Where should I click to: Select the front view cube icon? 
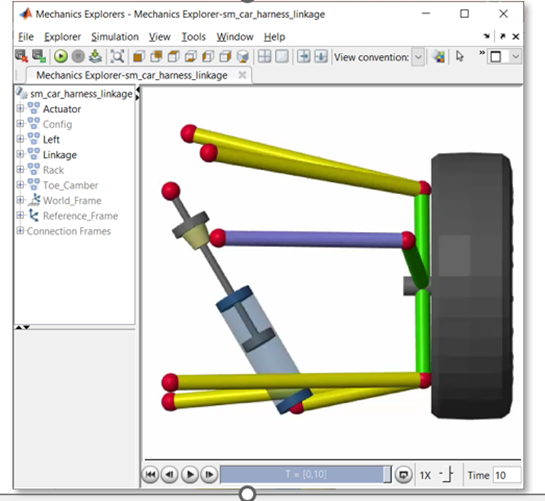pos(139,56)
